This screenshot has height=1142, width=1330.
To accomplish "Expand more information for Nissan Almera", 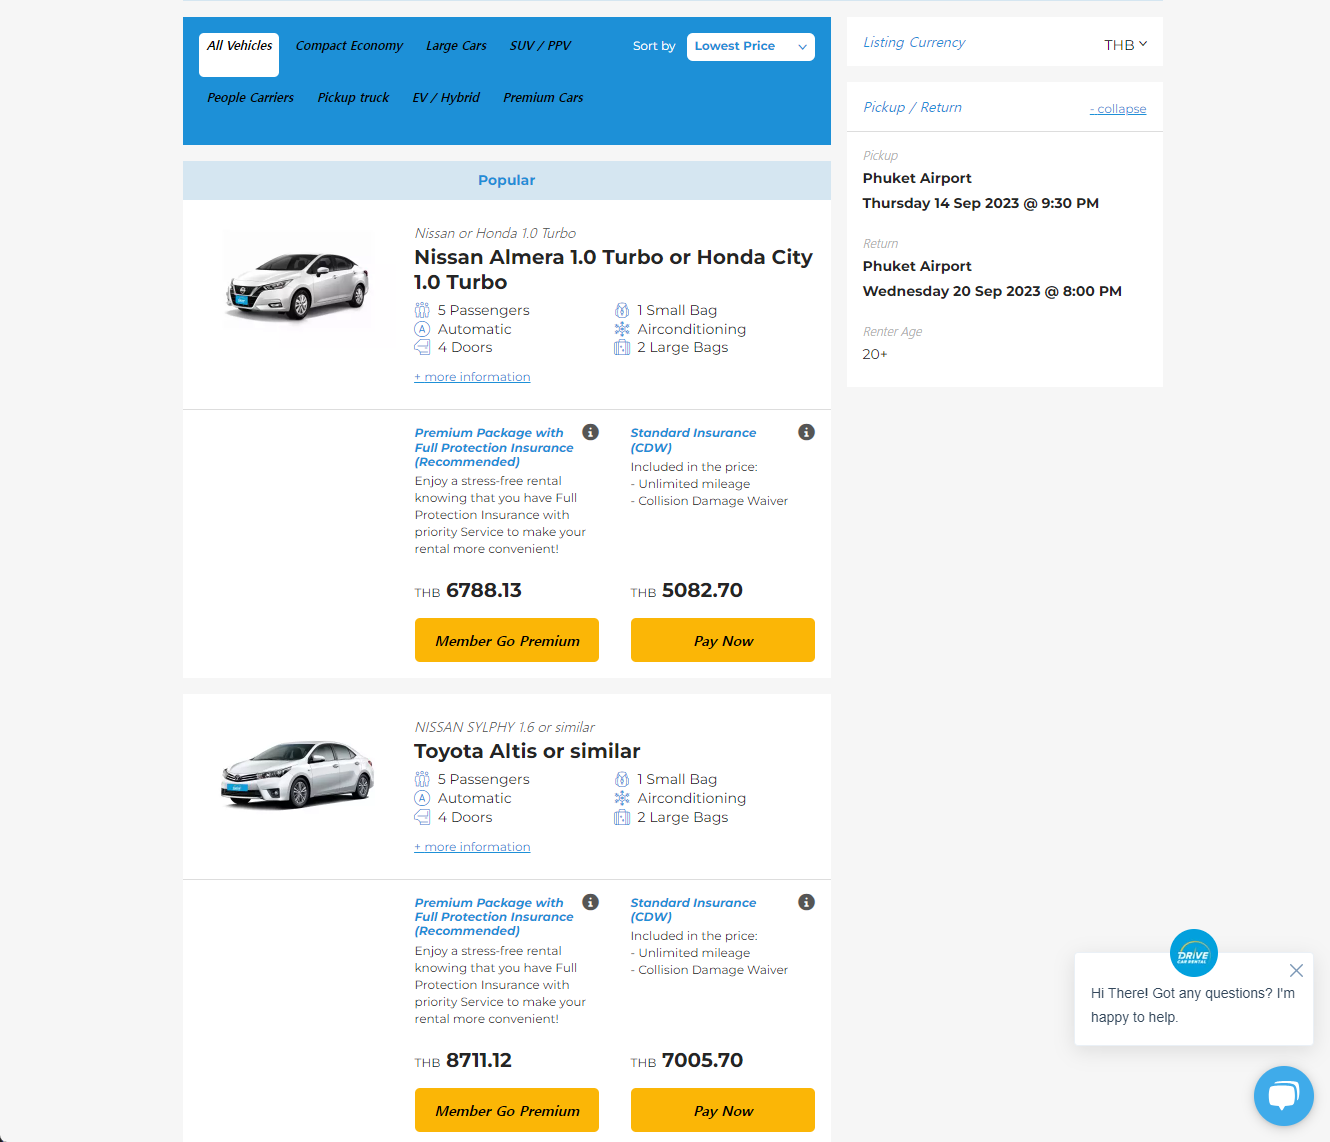I will click(x=472, y=377).
